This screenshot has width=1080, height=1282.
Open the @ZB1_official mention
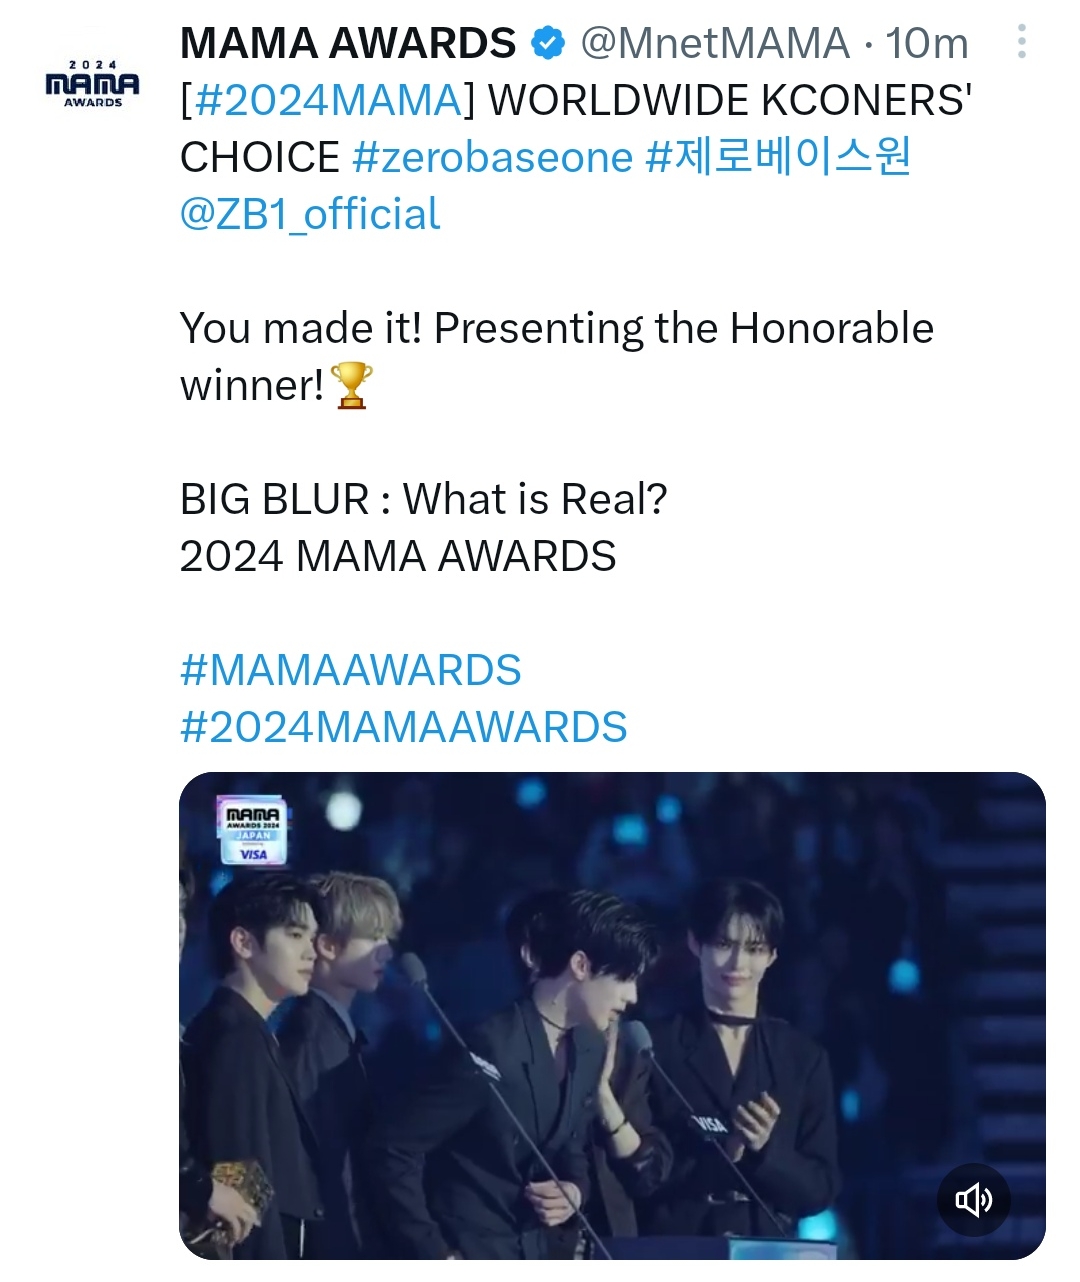[310, 214]
